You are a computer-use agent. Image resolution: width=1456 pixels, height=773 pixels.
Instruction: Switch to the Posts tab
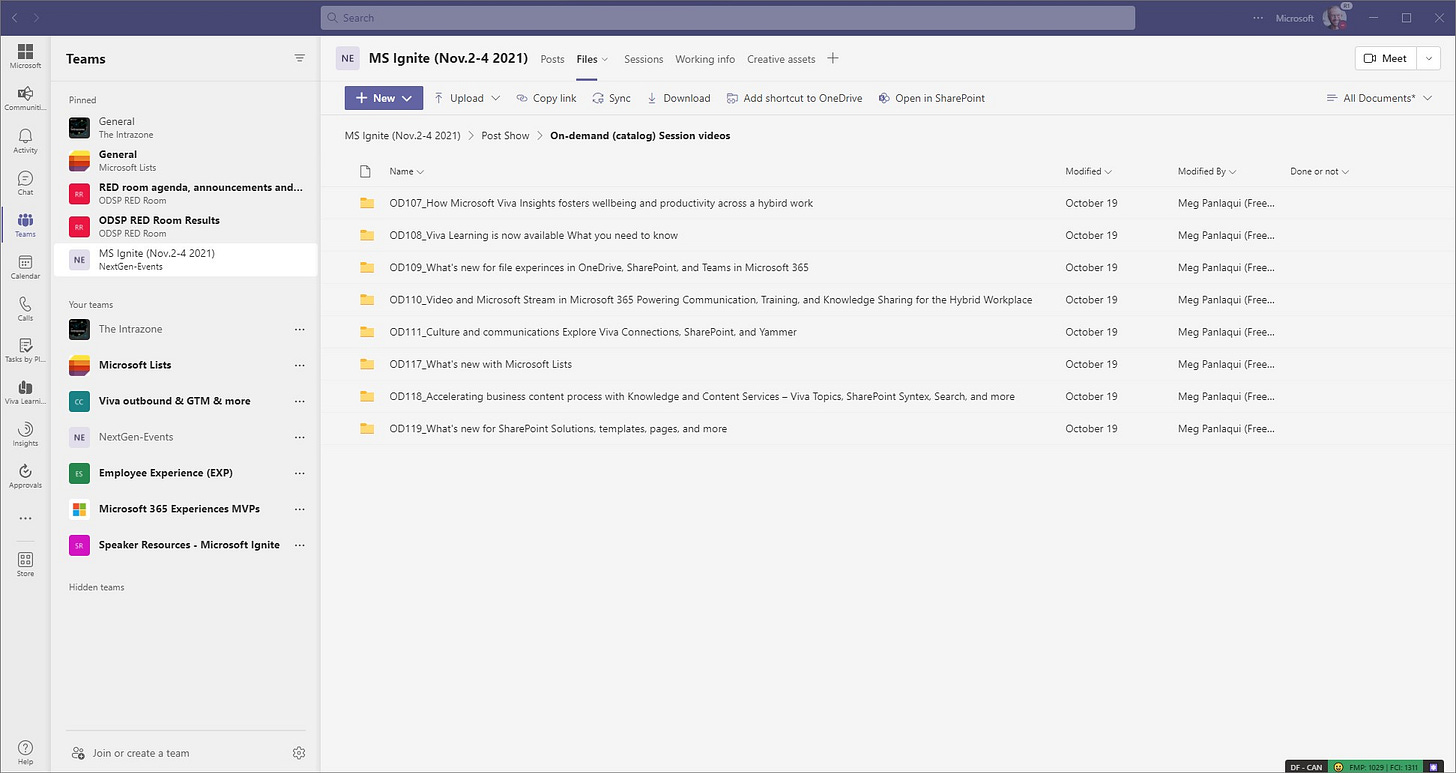pos(552,59)
